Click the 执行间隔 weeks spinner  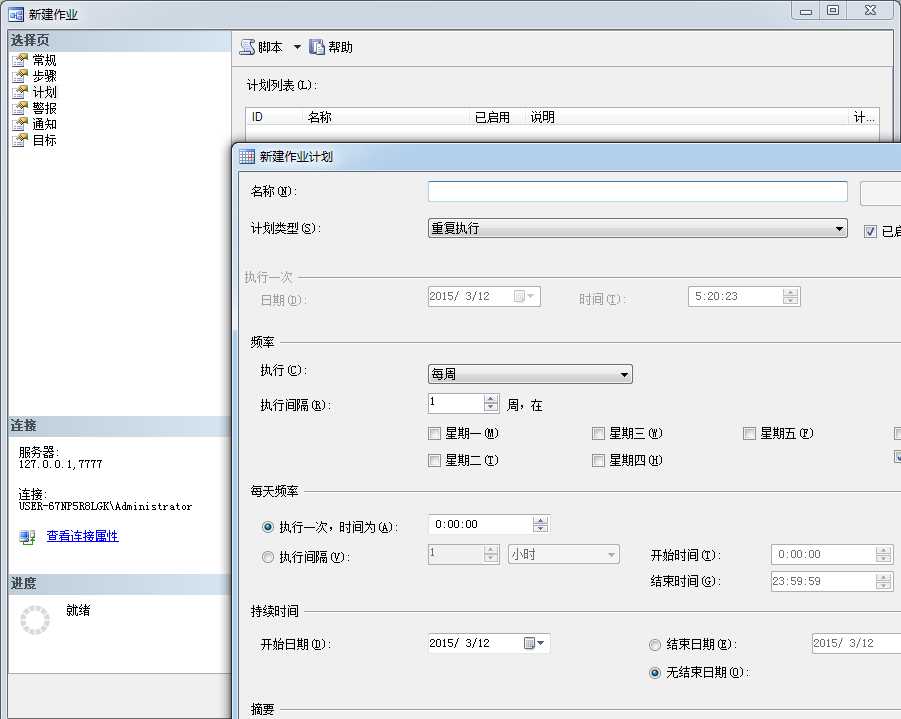coord(491,403)
